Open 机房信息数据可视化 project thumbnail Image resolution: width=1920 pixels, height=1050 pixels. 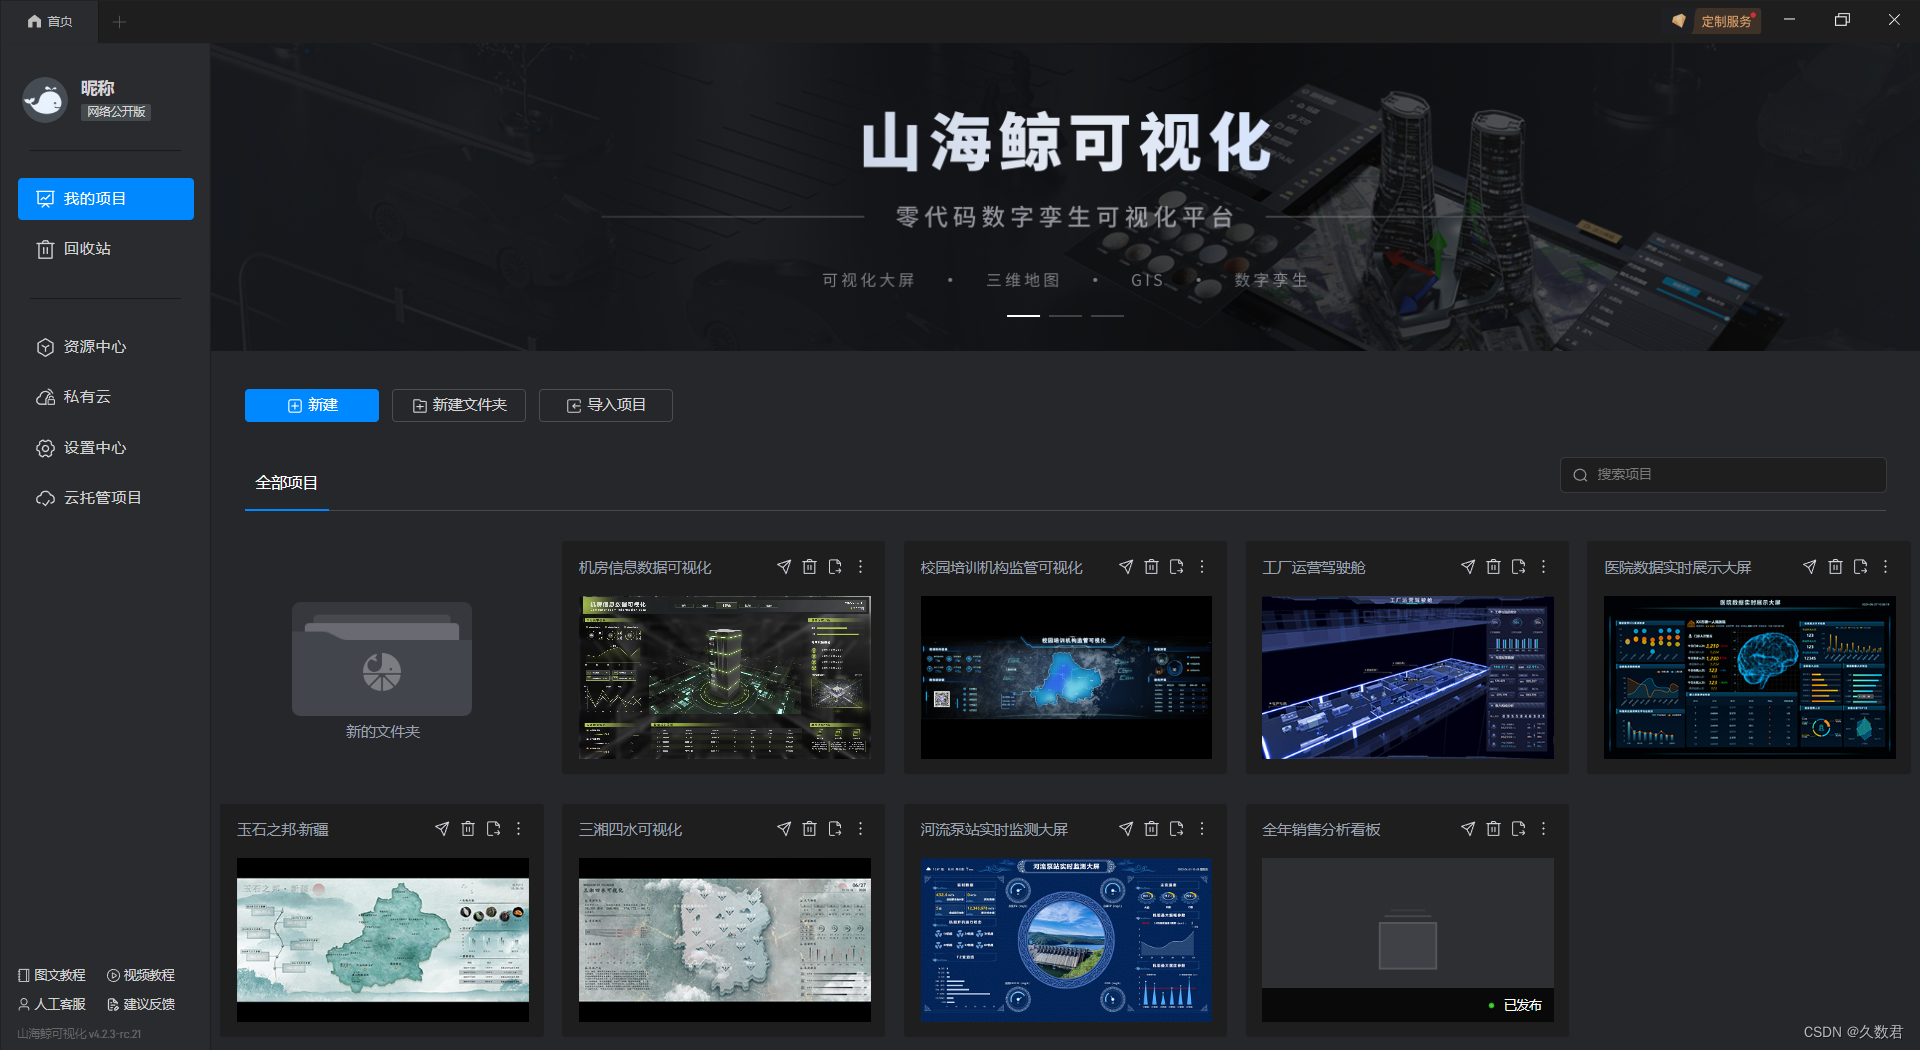pyautogui.click(x=725, y=677)
